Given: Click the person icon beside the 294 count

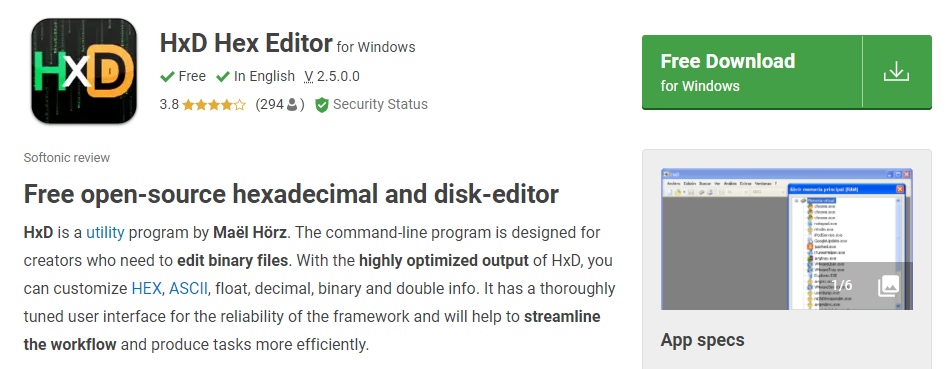Looking at the screenshot, I should point(292,104).
